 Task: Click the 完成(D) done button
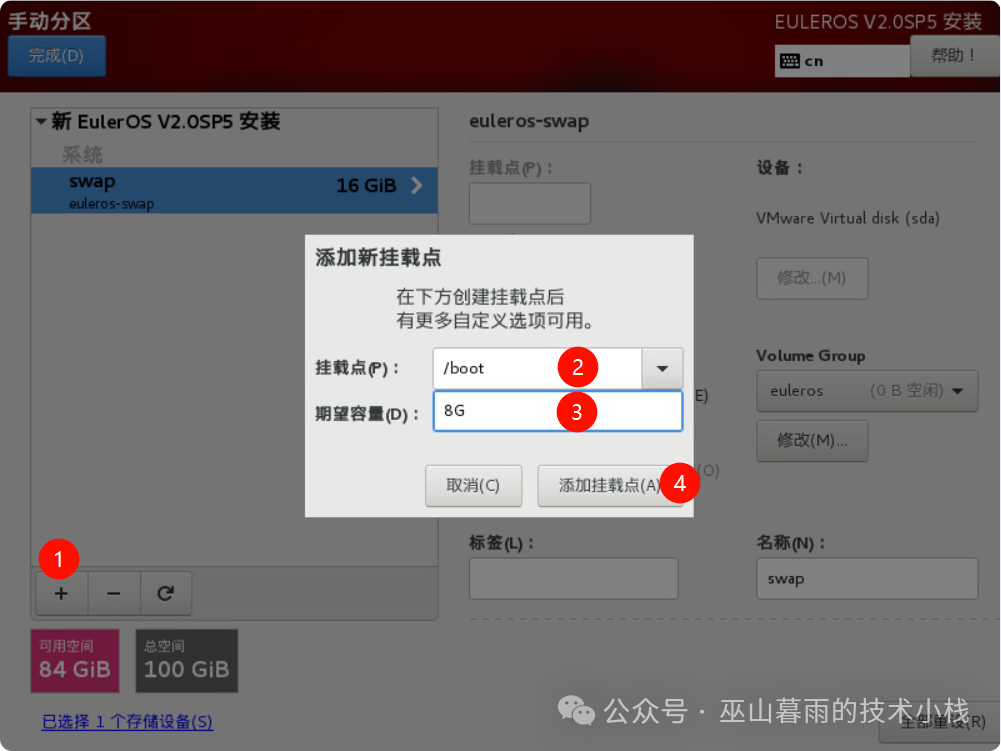click(x=56, y=56)
